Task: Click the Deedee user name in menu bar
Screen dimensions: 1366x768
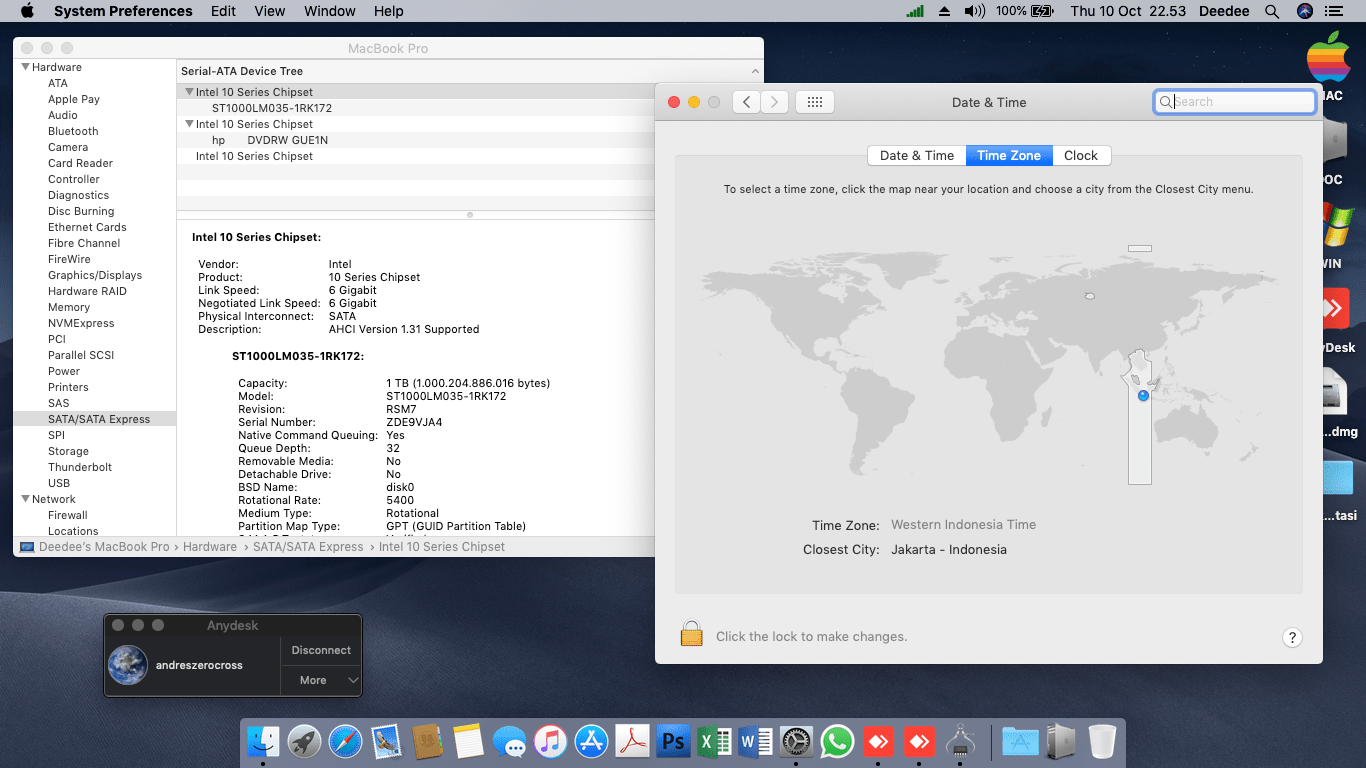Action: tap(1223, 11)
